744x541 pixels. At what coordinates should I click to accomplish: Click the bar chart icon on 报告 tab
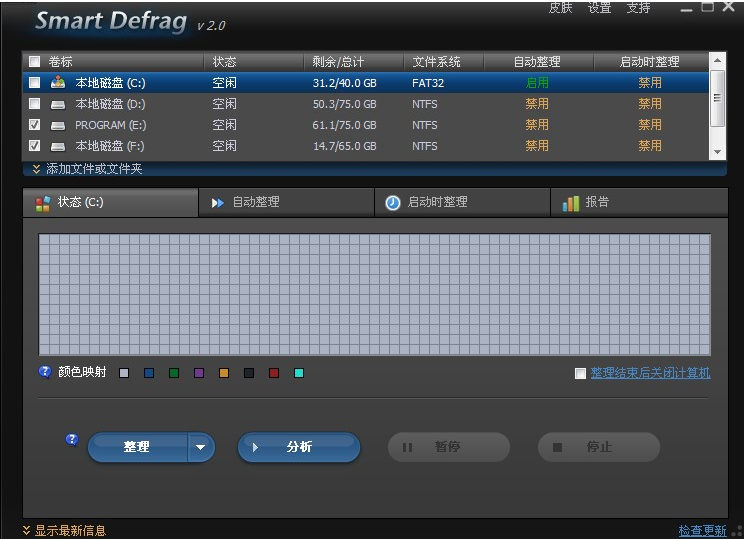571,203
